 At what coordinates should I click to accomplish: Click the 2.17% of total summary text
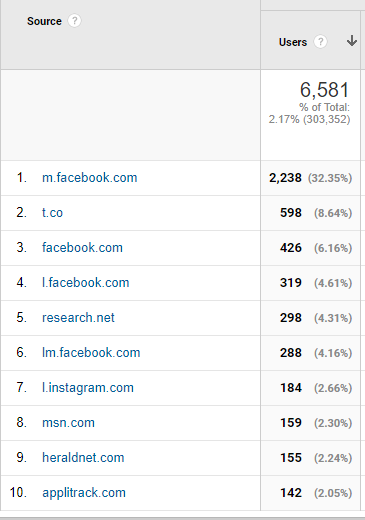pos(309,113)
